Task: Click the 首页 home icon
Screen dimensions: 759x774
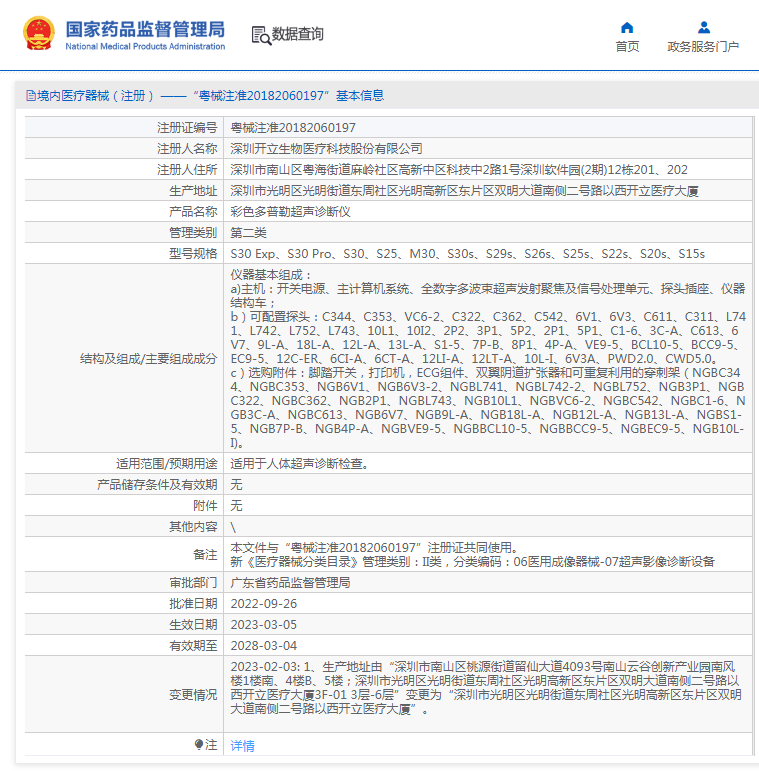Action: tap(627, 28)
